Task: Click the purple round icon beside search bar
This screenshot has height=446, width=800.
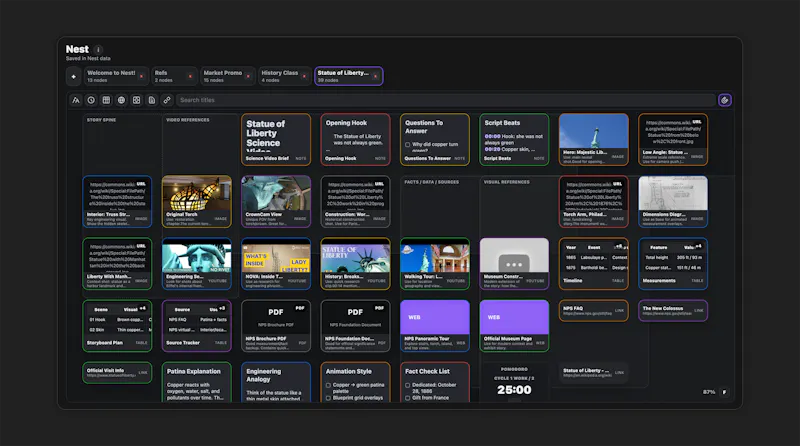Action: coord(724,100)
